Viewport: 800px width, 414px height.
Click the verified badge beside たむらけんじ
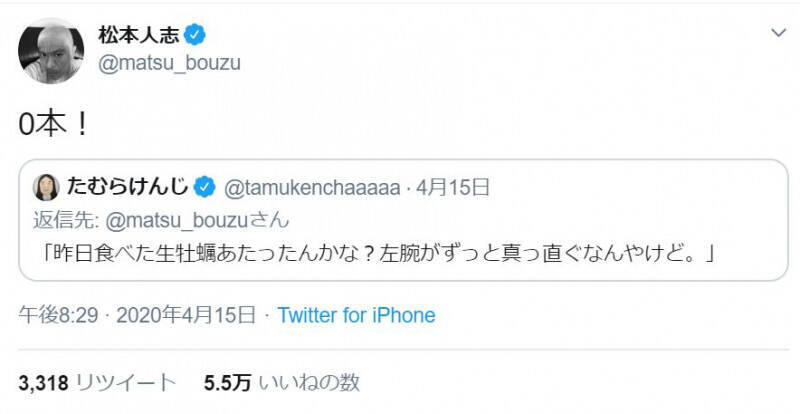[203, 186]
